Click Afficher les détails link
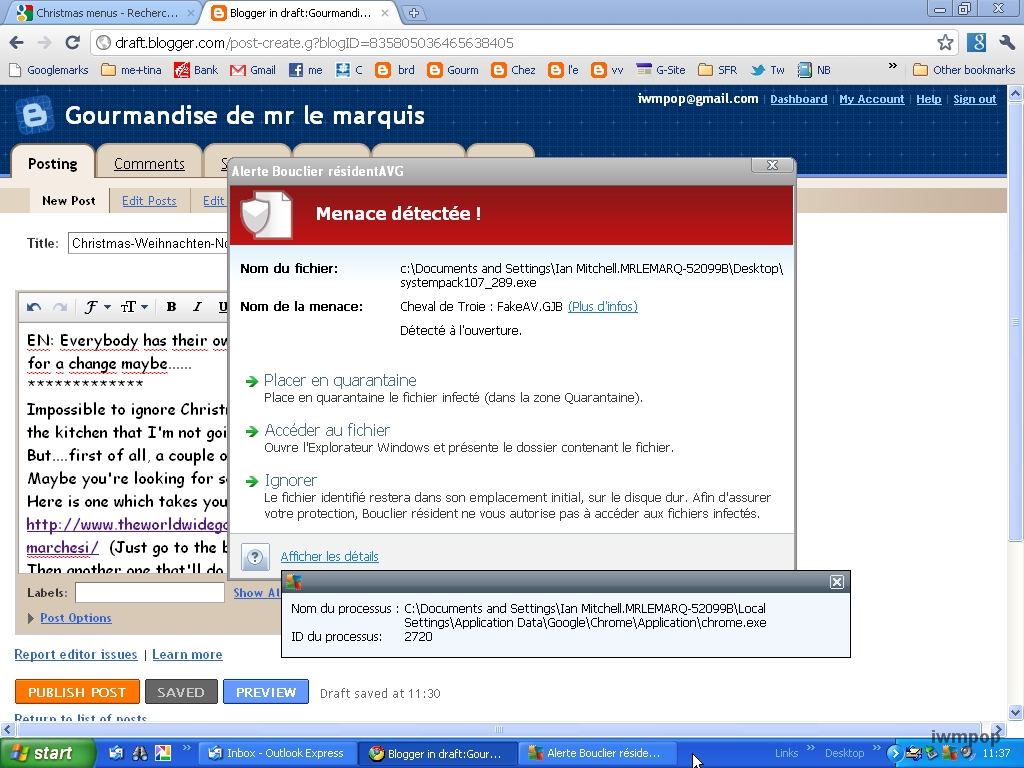 329,556
